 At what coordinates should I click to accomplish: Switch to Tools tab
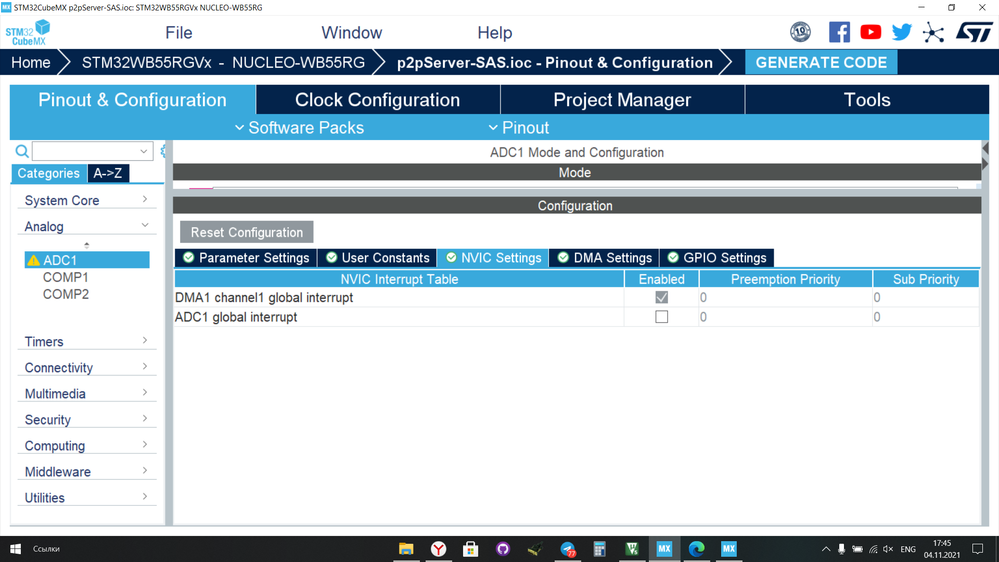coord(866,99)
